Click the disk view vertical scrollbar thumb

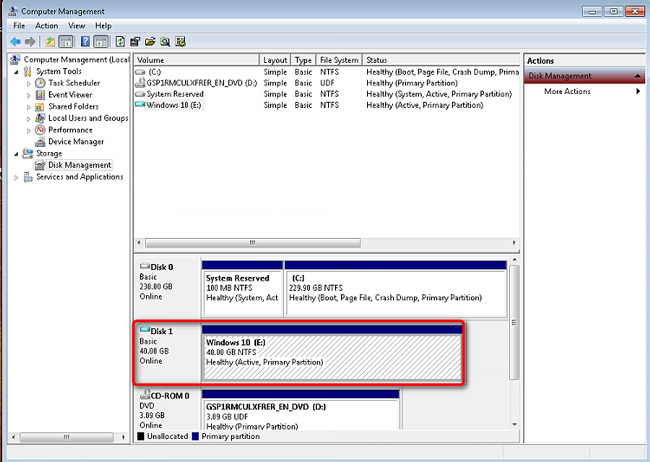[514, 322]
